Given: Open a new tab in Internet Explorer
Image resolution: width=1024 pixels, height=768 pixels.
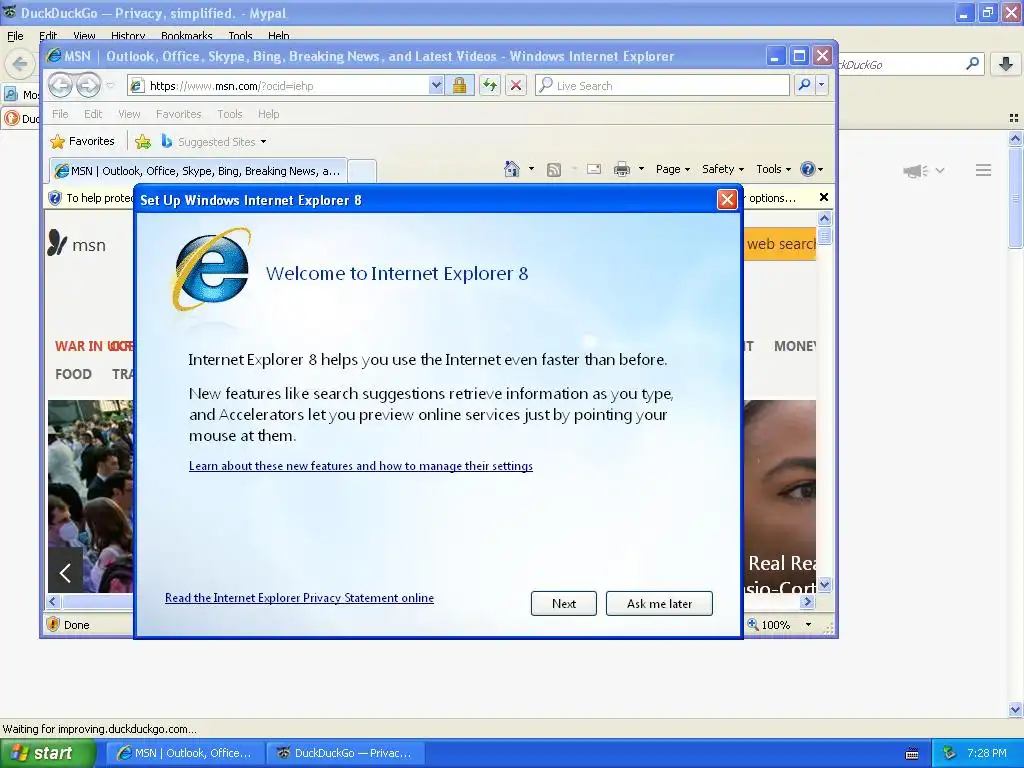Looking at the screenshot, I should (362, 171).
